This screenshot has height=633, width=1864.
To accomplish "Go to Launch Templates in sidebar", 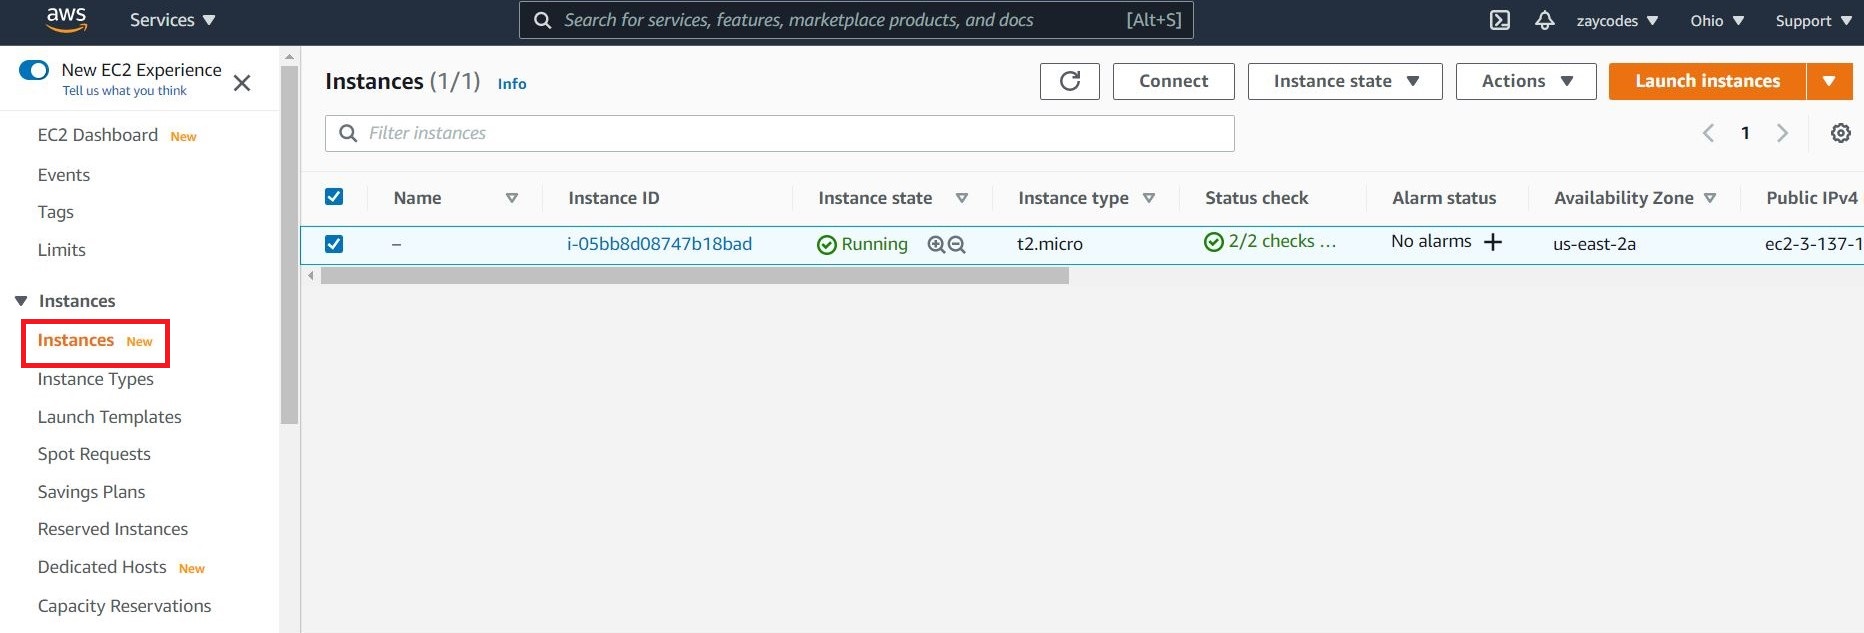I will tap(109, 417).
